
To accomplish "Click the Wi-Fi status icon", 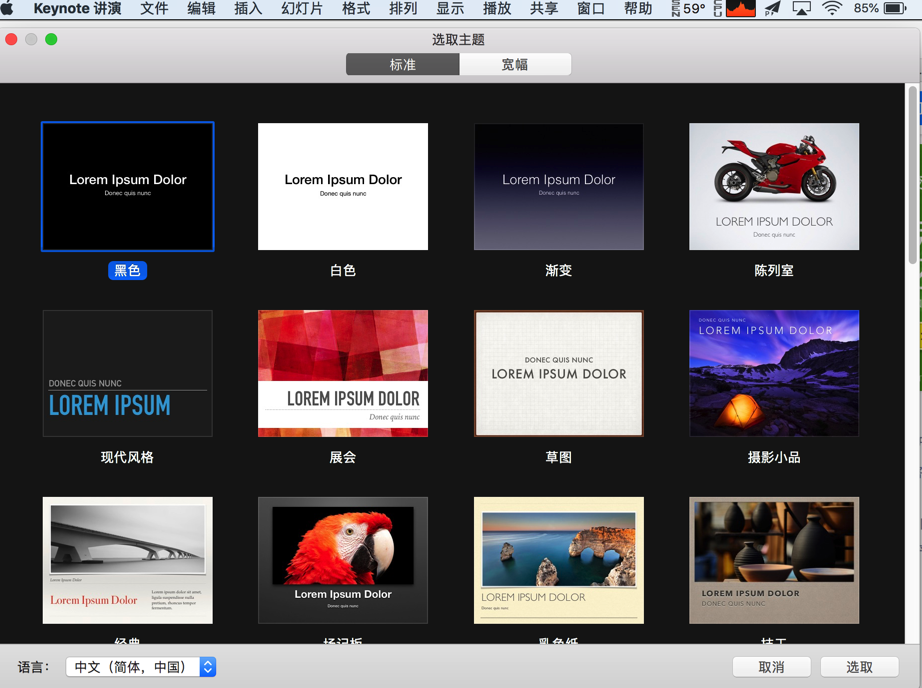I will coord(831,8).
